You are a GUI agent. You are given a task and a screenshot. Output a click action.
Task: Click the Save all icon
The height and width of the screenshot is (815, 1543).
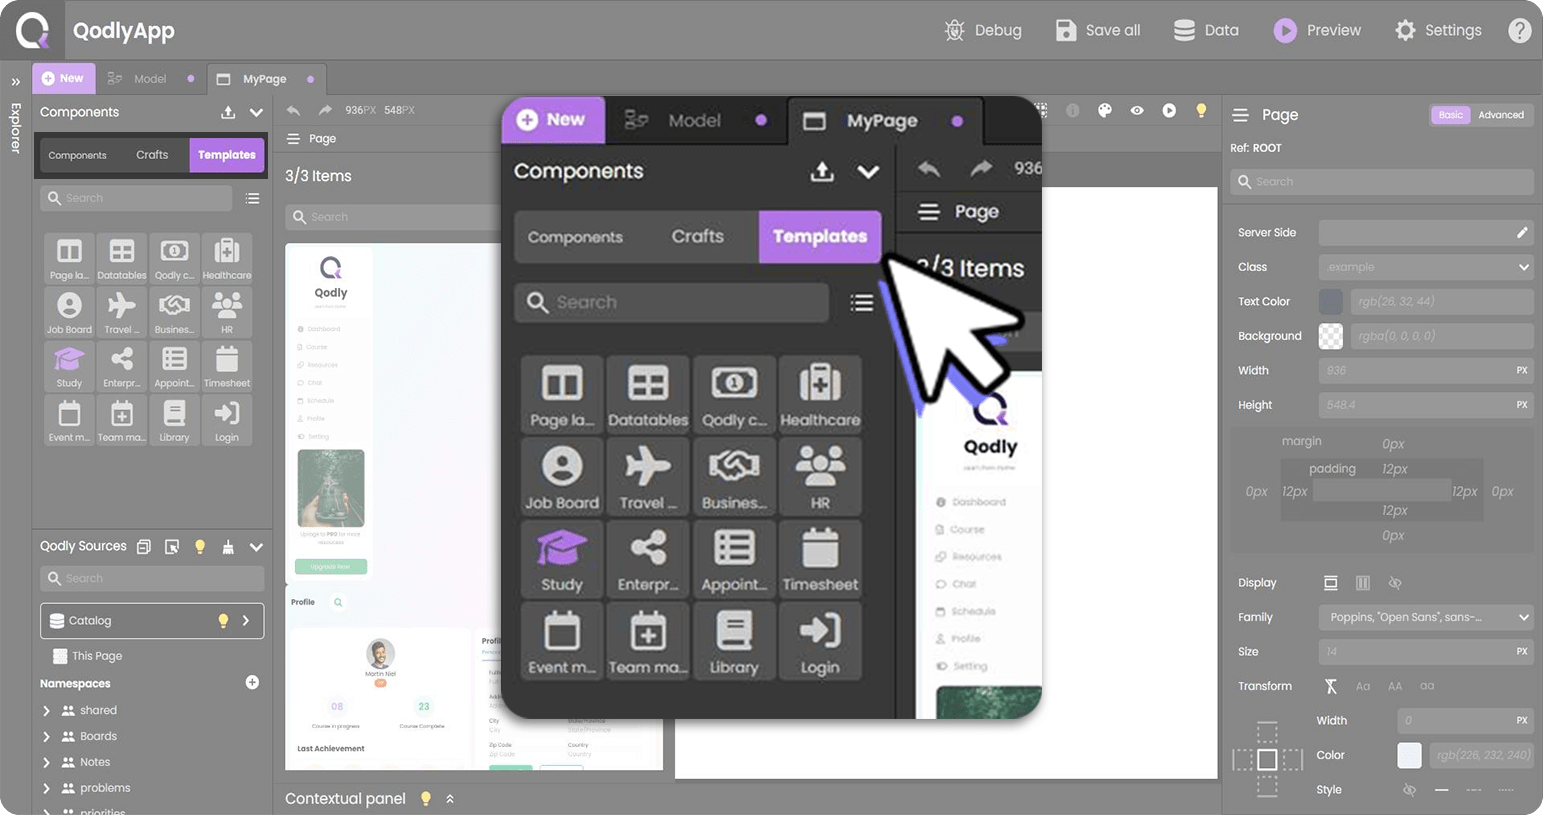click(1066, 30)
